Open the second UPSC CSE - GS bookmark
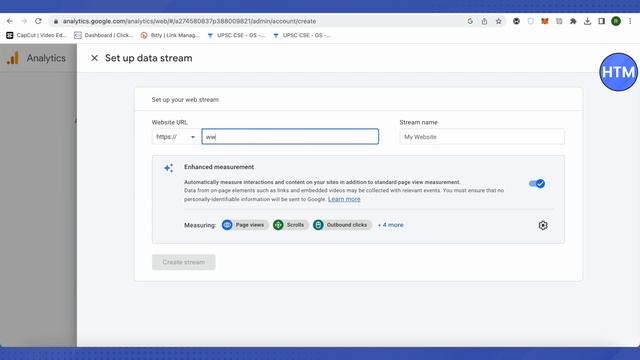 coord(302,36)
